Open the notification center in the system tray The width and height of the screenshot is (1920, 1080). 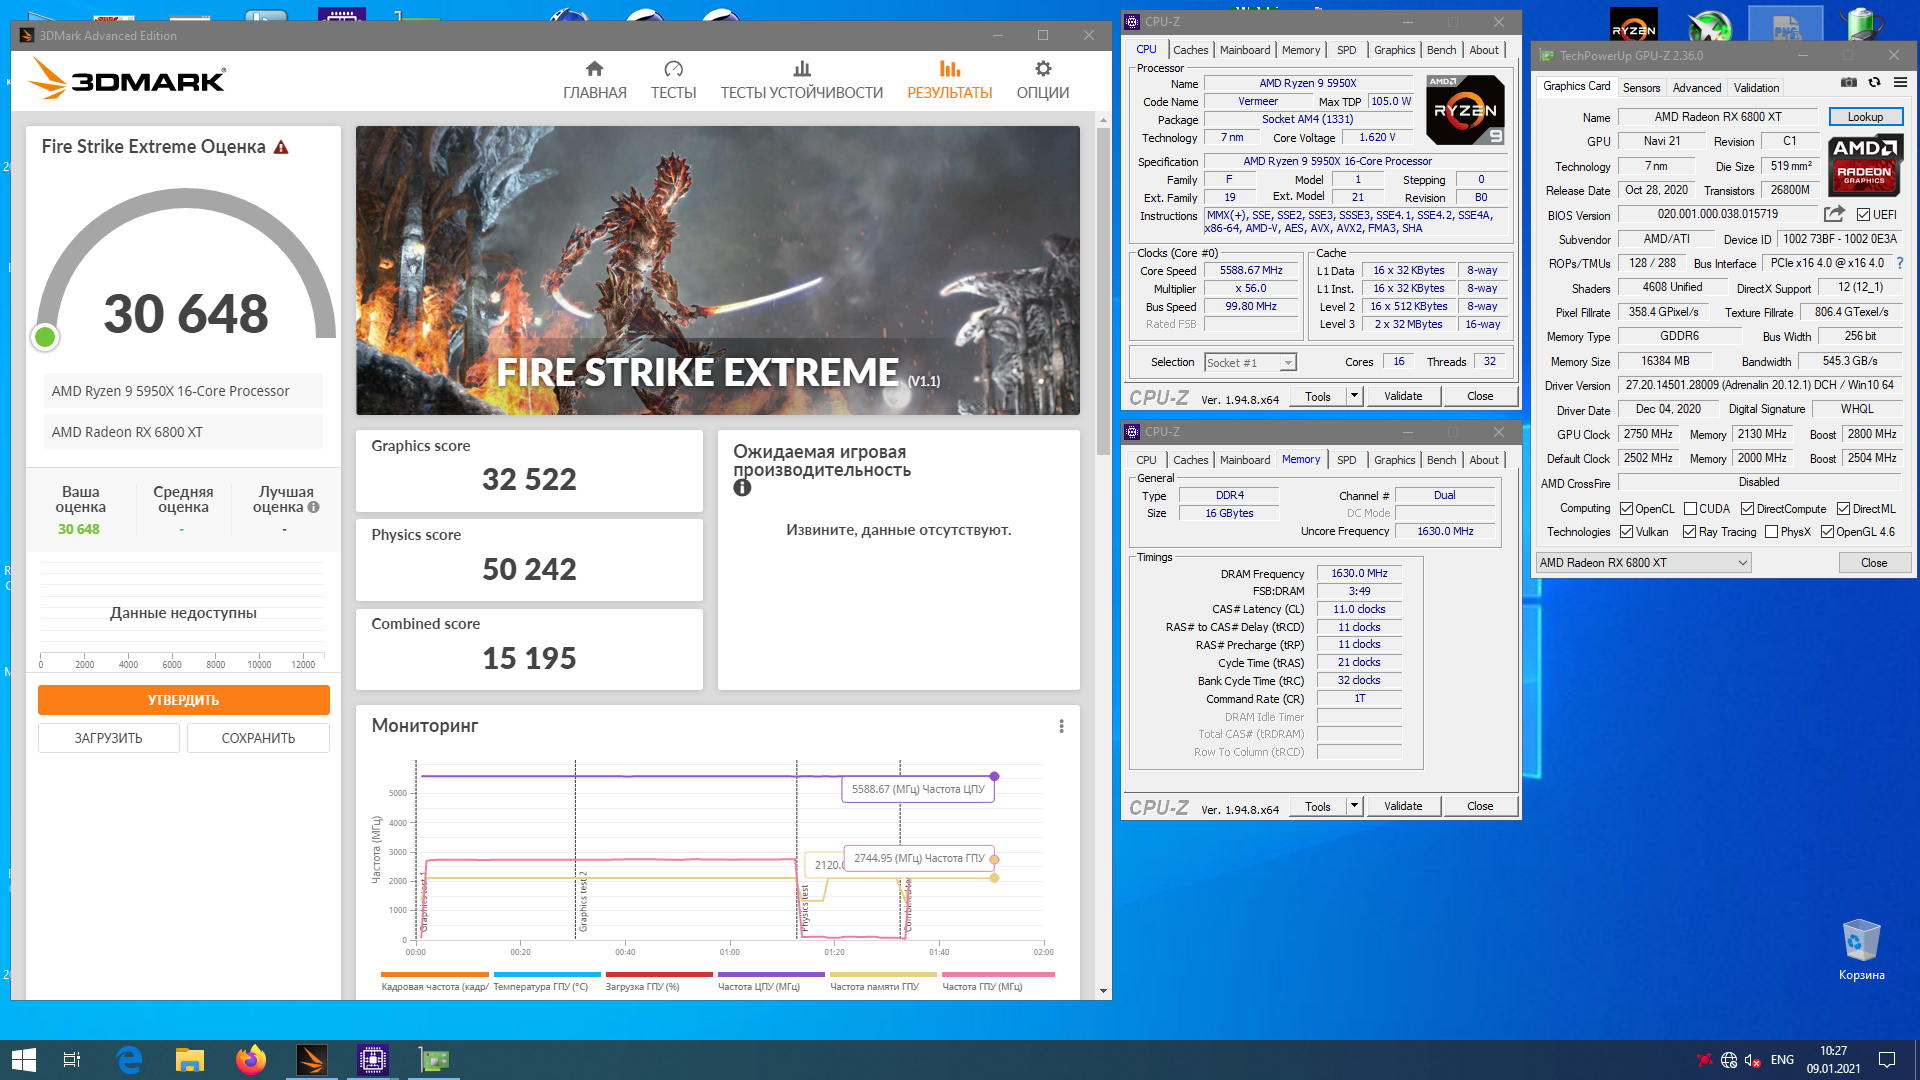(x=1886, y=1060)
